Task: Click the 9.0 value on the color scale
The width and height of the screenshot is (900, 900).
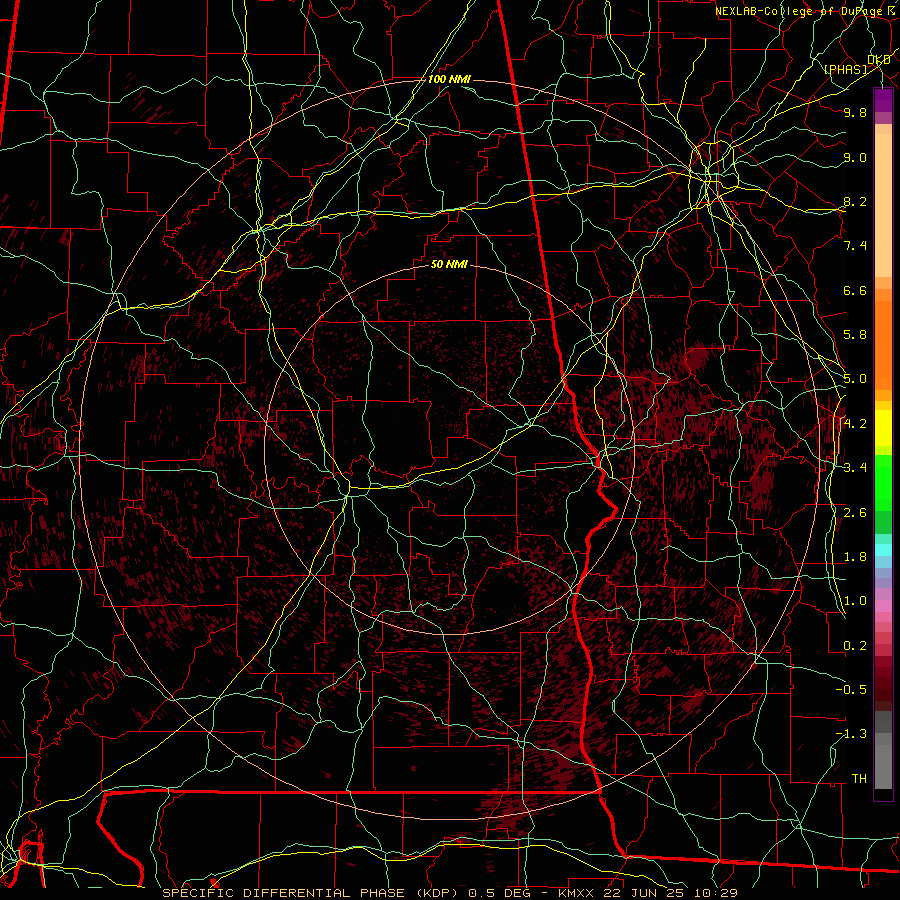Action: click(855, 157)
